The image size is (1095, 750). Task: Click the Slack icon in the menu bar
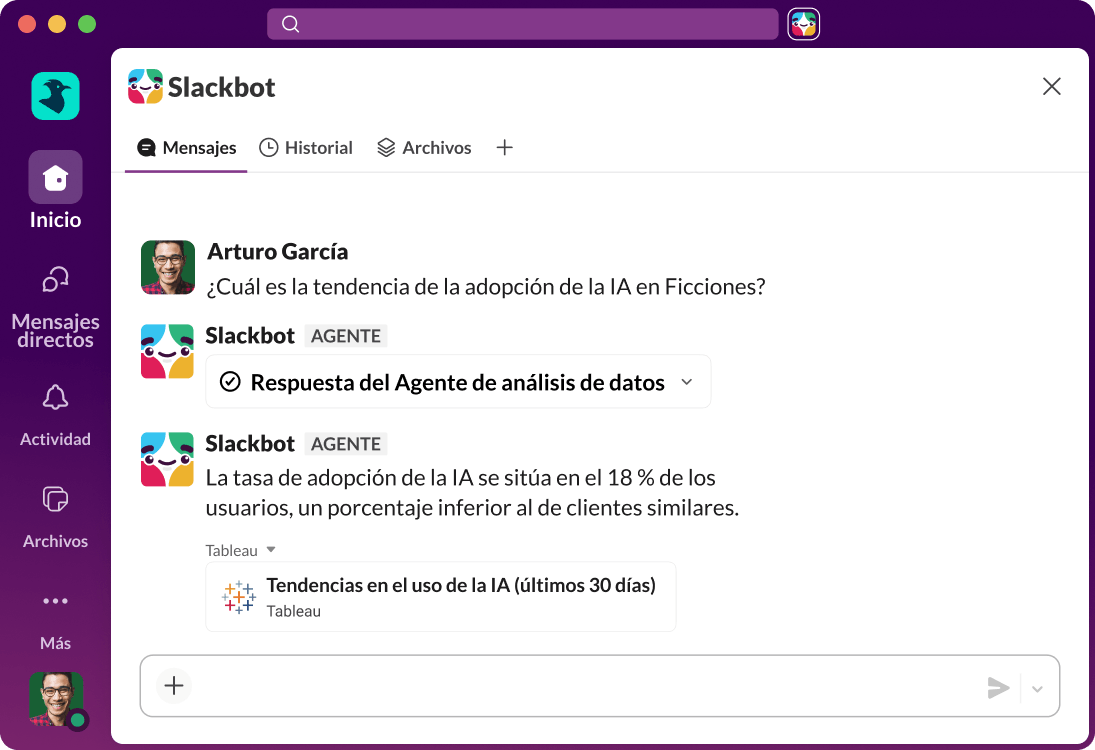(803, 23)
